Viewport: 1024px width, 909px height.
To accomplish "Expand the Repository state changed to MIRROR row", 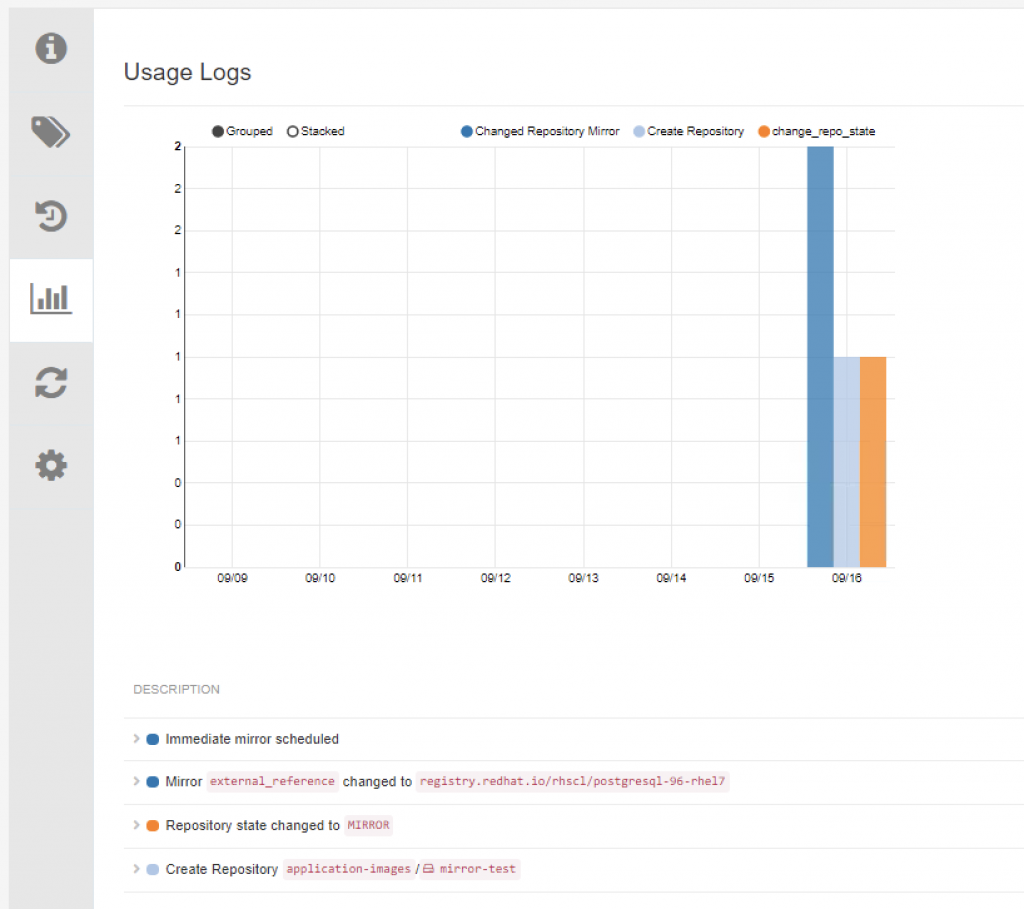I will click(136, 825).
